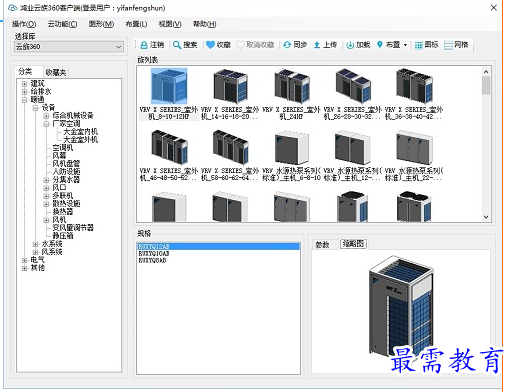
Task: Open the 帮助(H) menu
Action: (205, 24)
